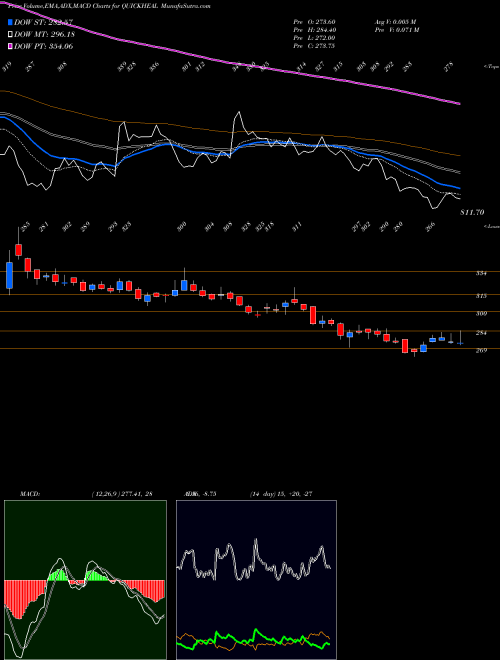
Task: Click the 'Pre V: 0.071 M' value
Action: click(x=396, y=30)
